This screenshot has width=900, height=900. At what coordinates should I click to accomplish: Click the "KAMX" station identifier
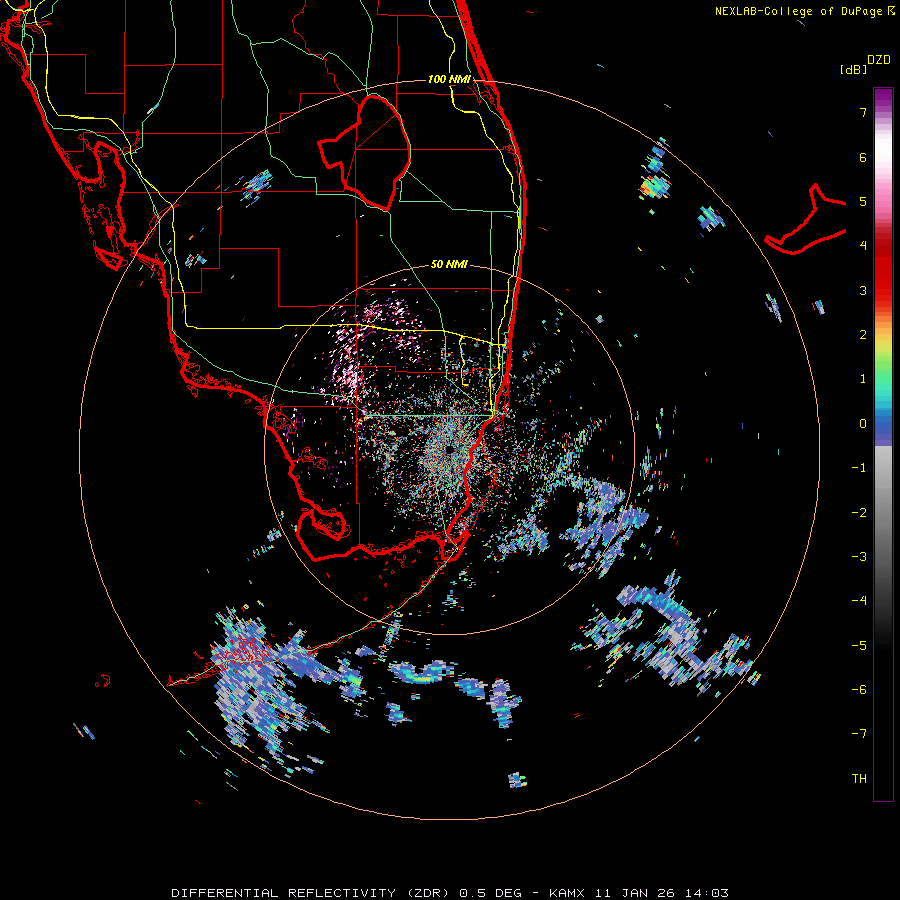tap(567, 893)
